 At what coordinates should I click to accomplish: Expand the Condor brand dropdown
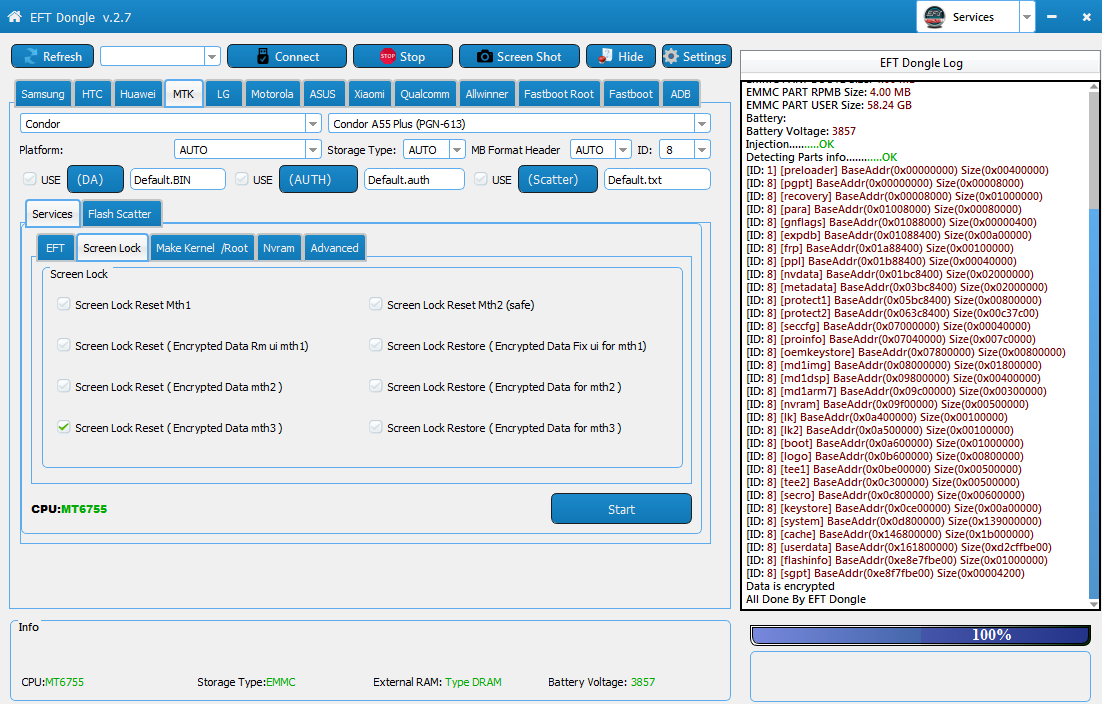coord(313,124)
